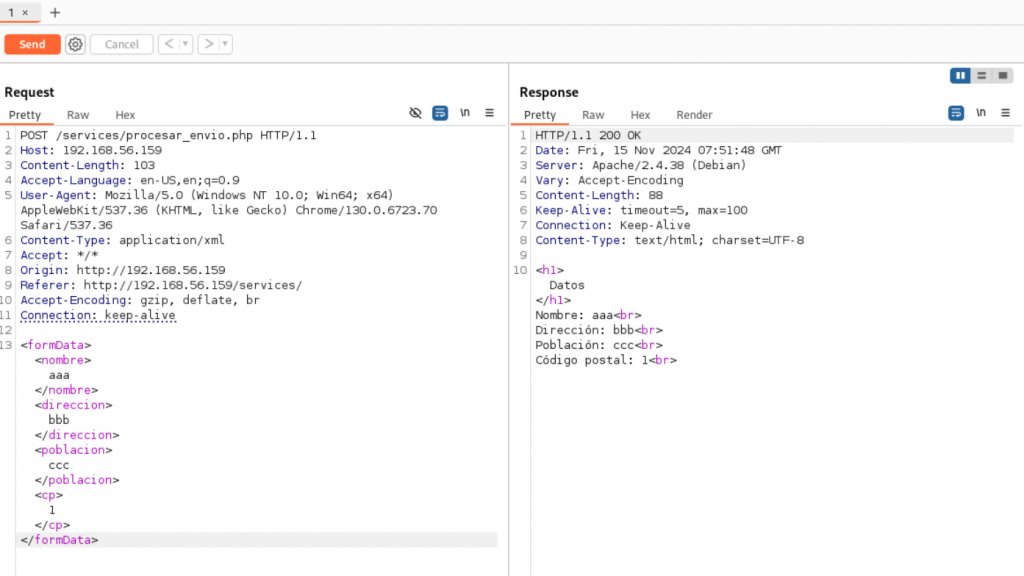Switch Response view to Raw tab
This screenshot has height=576, width=1024.
click(x=593, y=115)
